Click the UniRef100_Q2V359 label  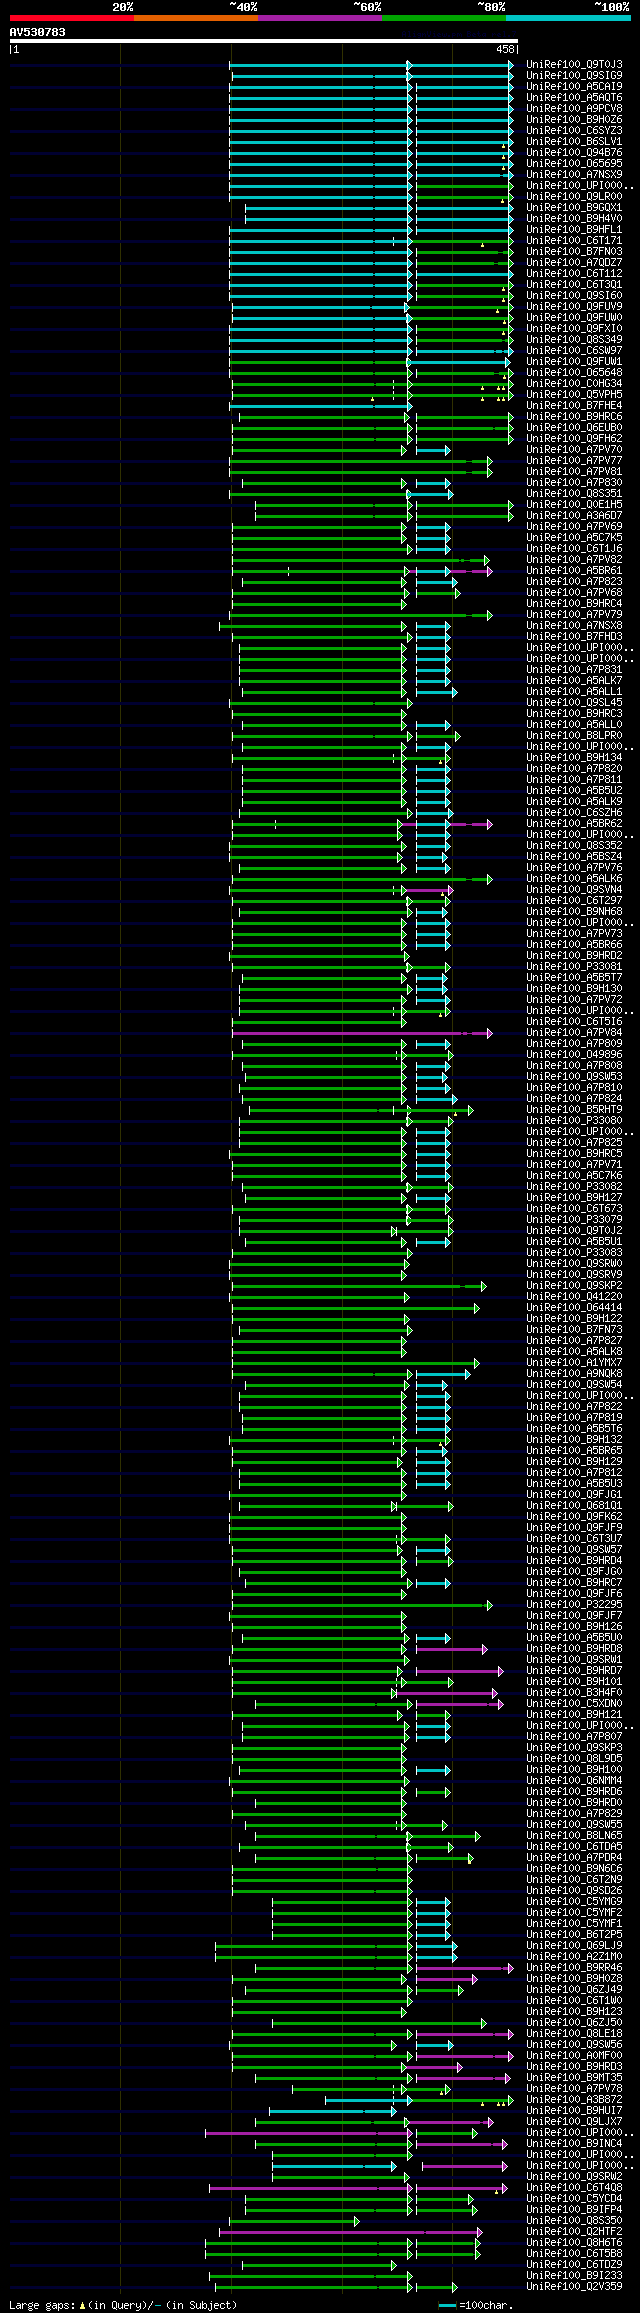click(x=574, y=2286)
